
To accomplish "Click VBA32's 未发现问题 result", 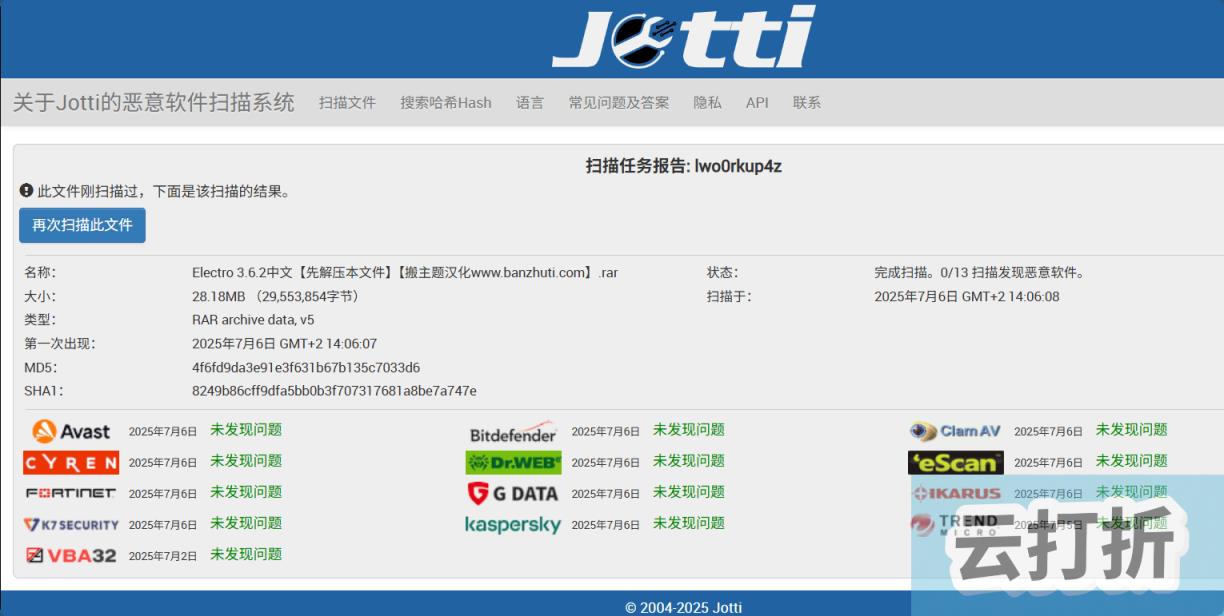I will 246,554.
